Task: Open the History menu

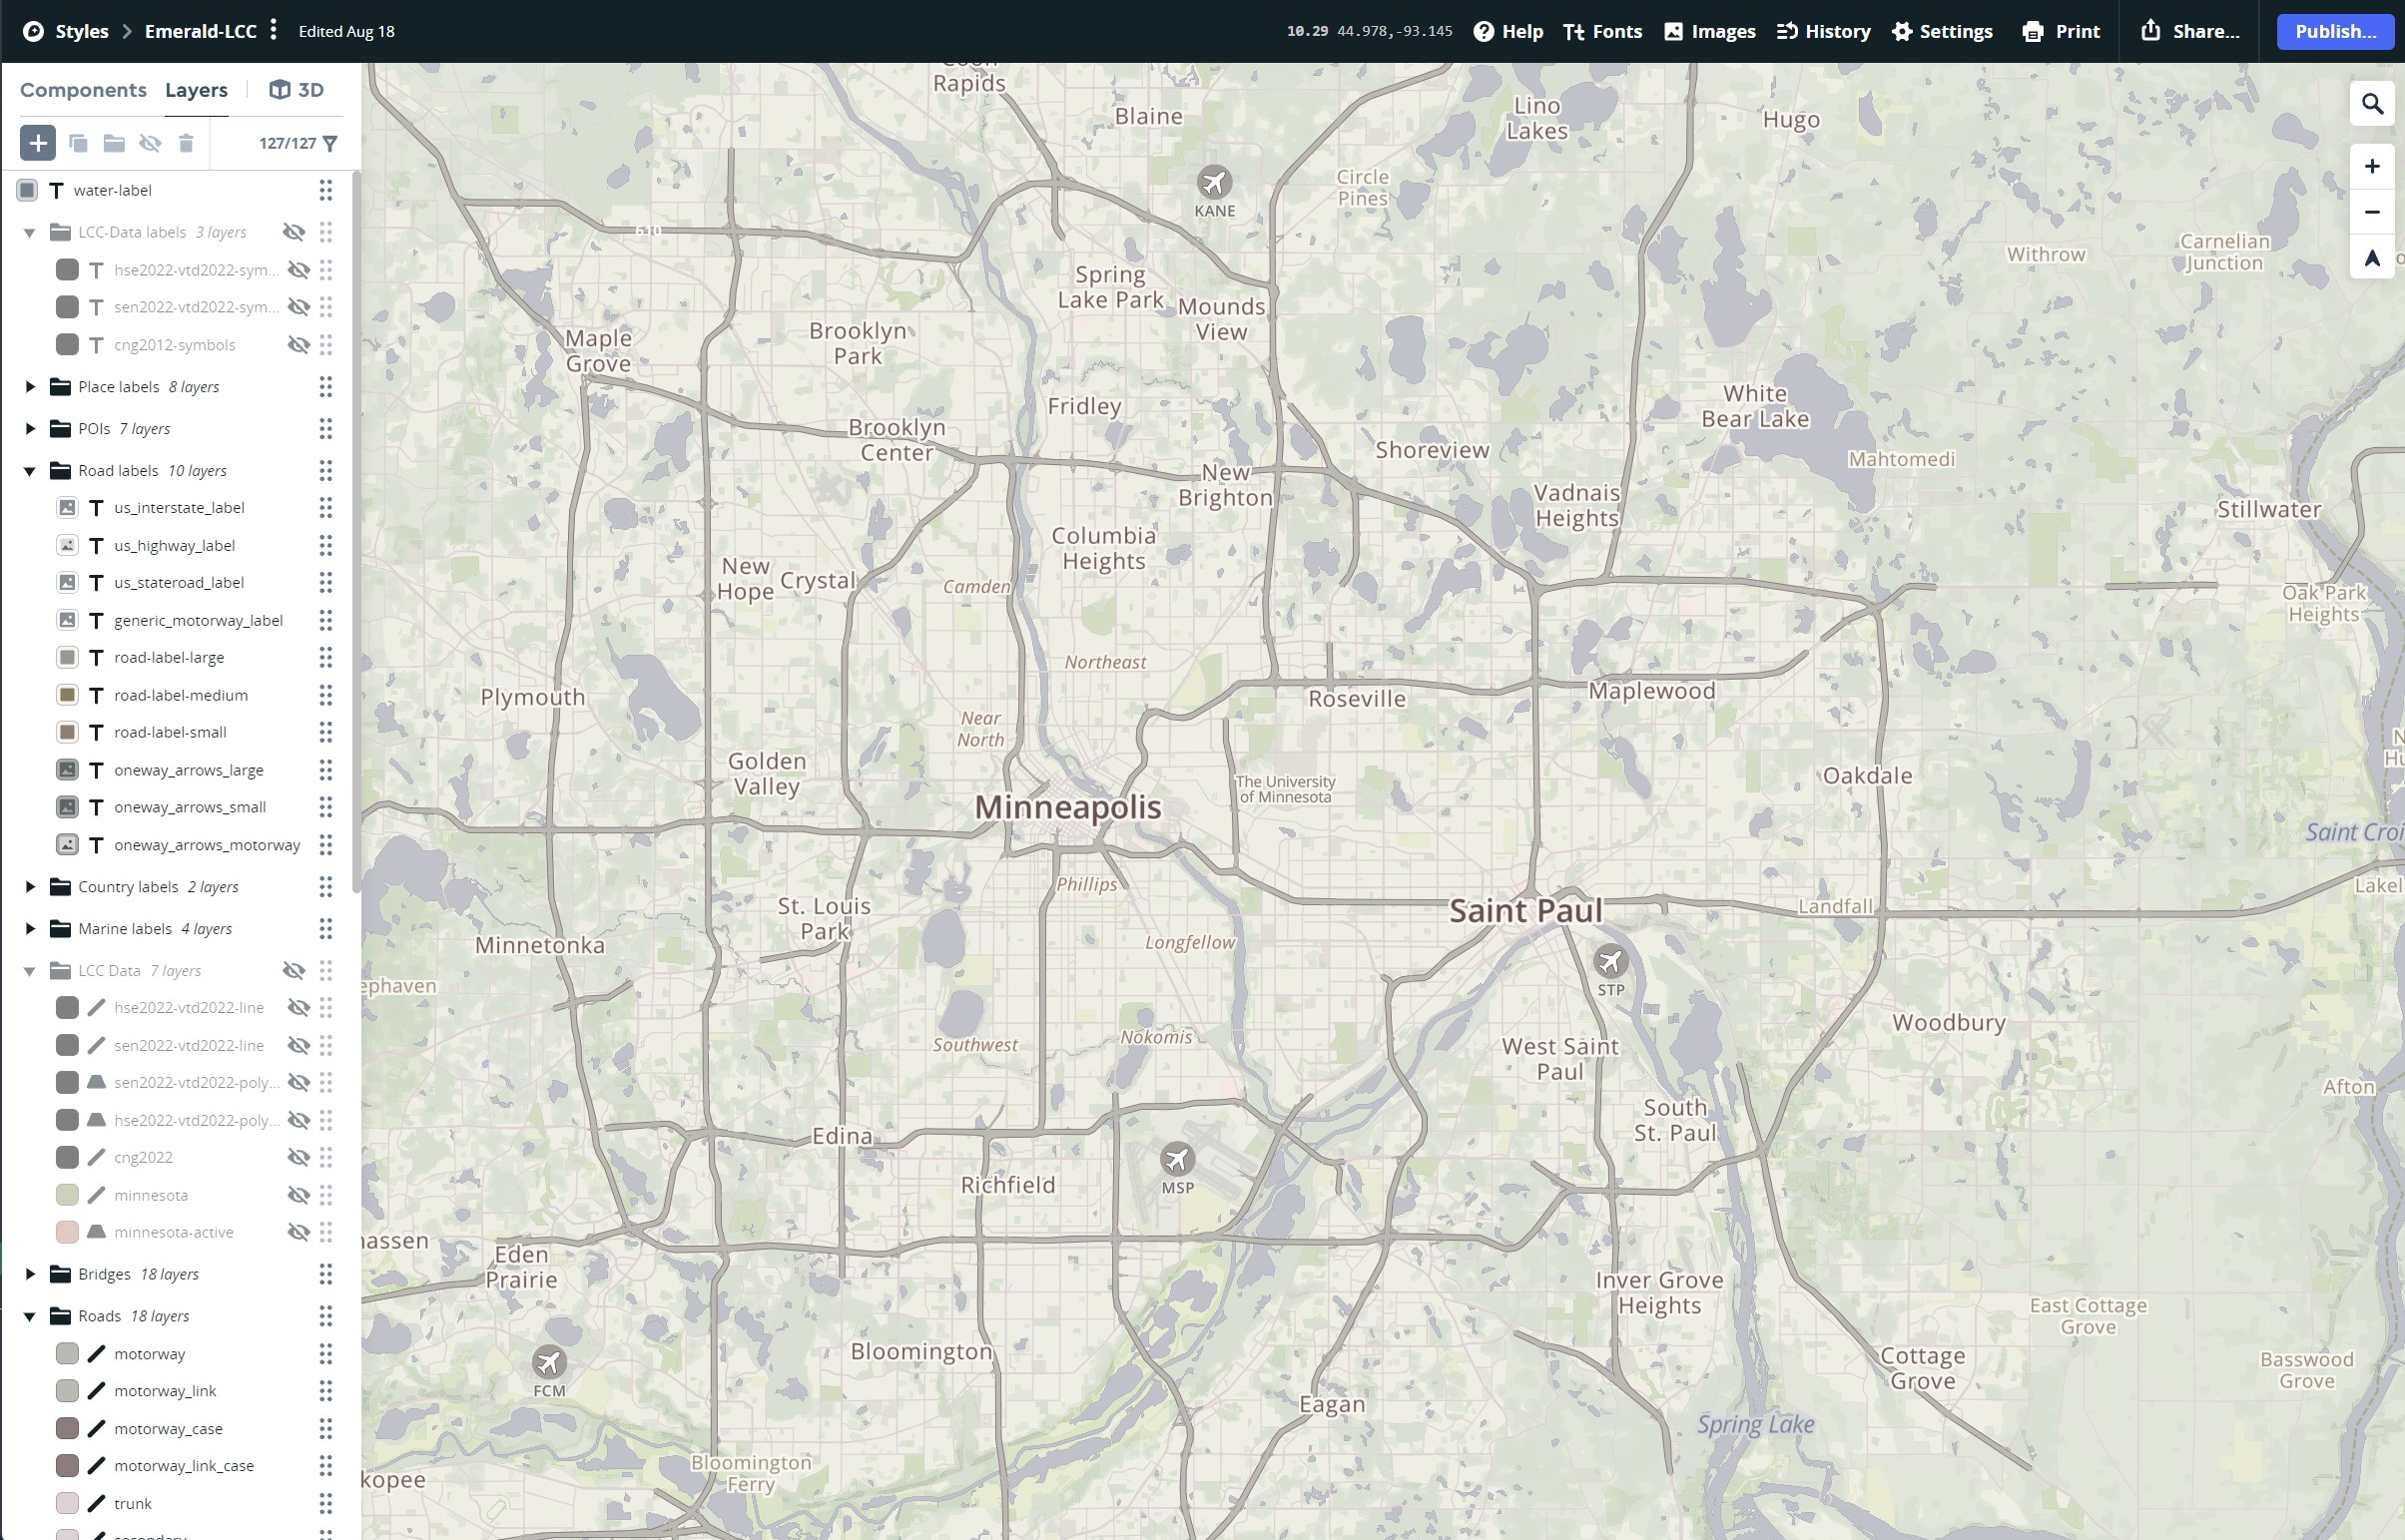Action: (x=1822, y=31)
